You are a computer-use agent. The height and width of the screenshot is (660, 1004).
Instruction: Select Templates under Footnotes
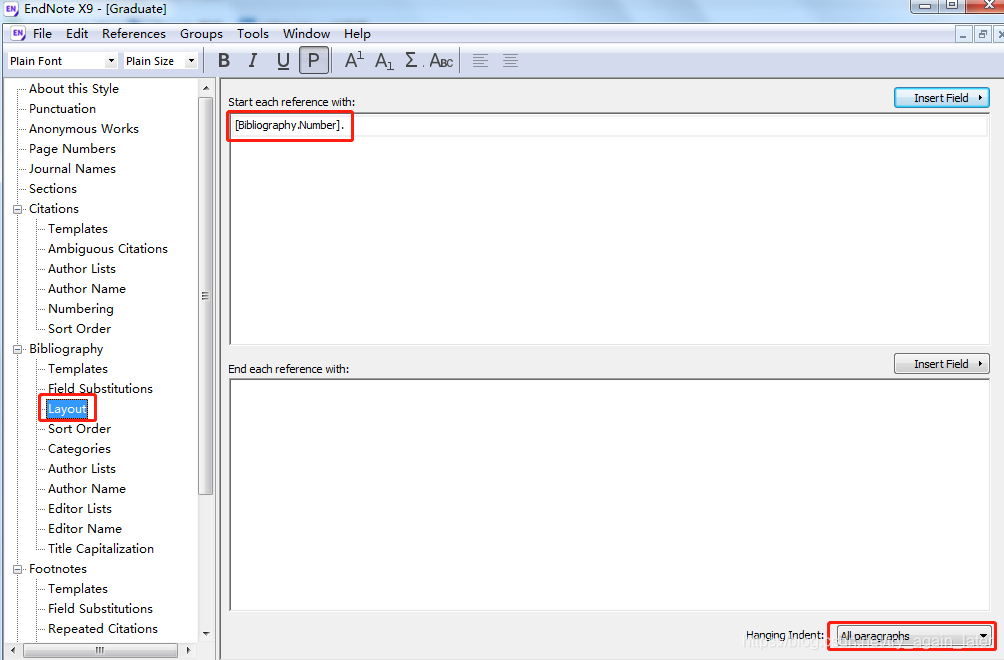point(77,589)
